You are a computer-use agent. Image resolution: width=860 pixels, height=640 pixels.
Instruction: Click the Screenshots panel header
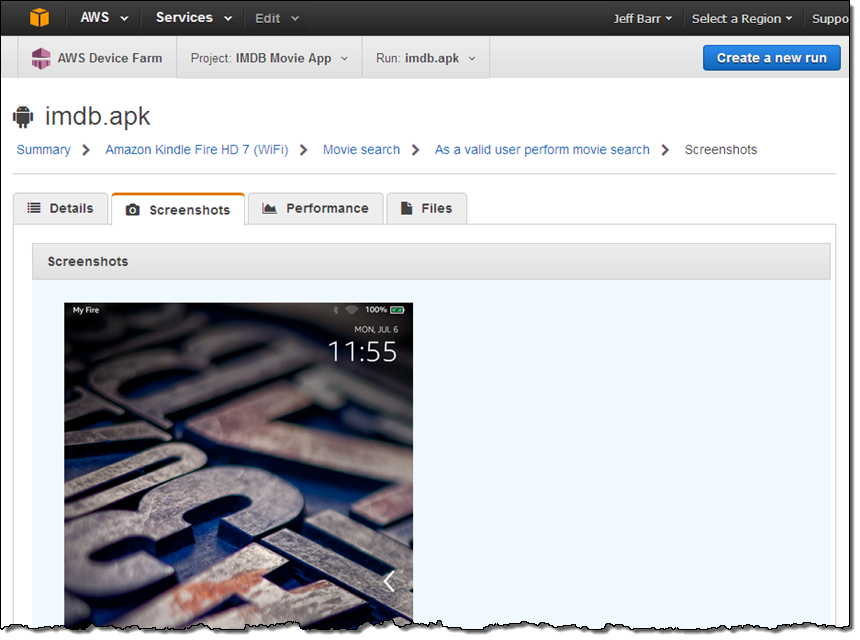[431, 262]
